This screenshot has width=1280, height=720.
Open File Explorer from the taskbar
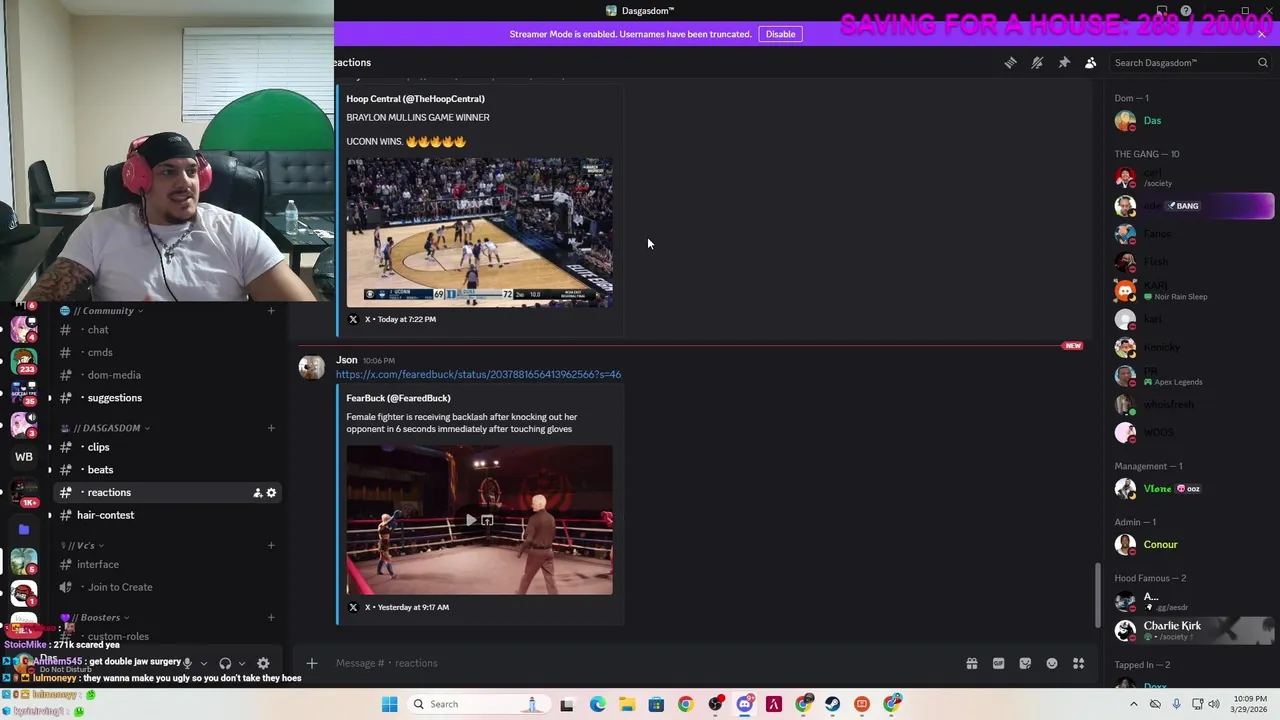coord(627,704)
